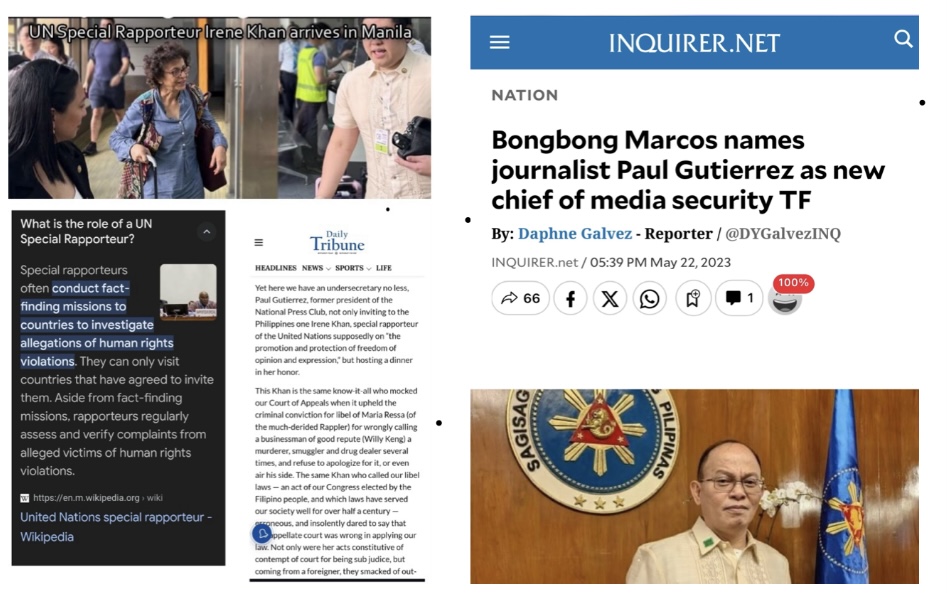Expand the SPORTS dropdown in Tribune nav
The width and height of the screenshot is (947, 593).
353,268
